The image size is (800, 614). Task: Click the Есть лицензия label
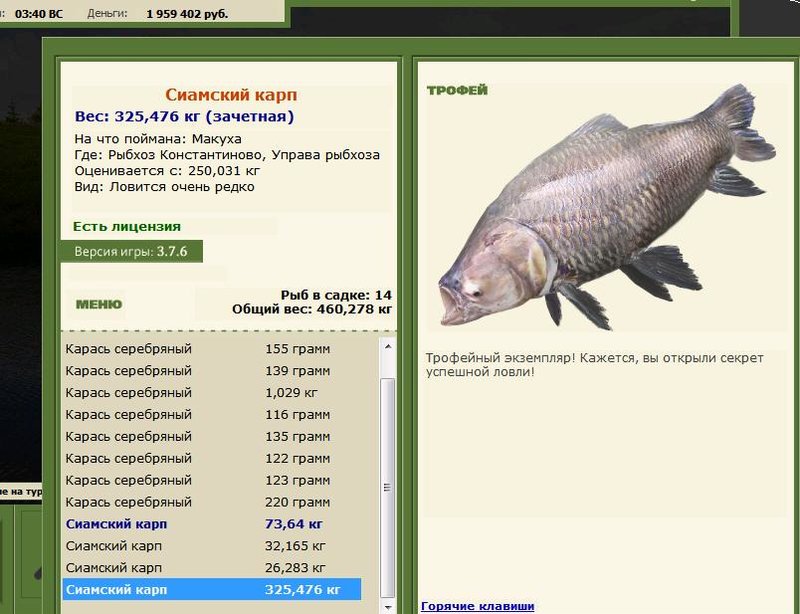[127, 227]
